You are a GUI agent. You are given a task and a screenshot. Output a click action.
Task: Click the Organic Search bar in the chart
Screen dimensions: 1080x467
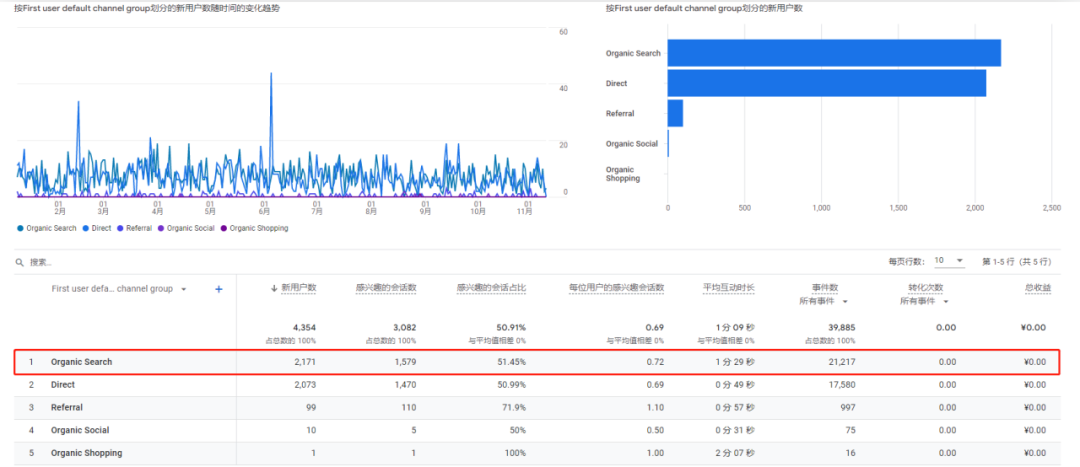833,53
